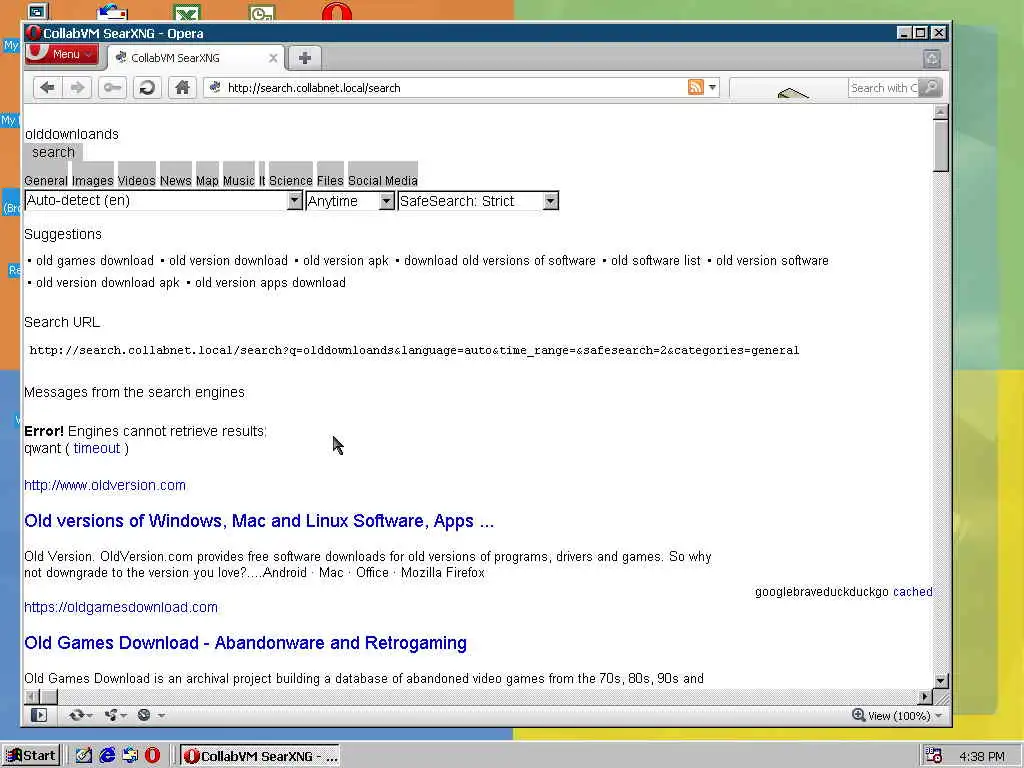
Task: Open the red Opera Menu button
Action: [x=62, y=54]
